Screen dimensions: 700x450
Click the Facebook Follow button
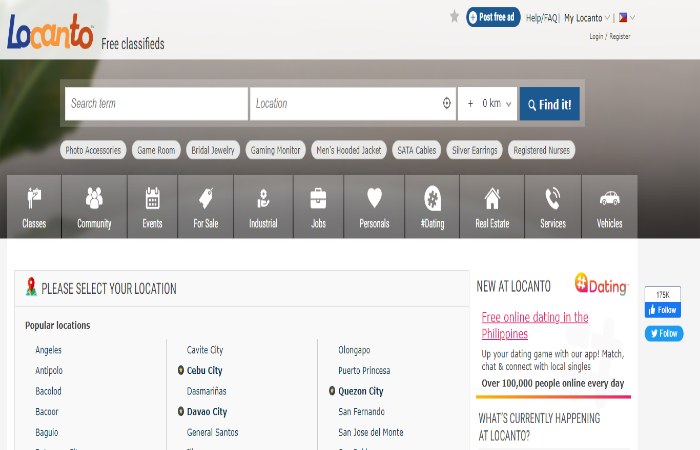662,310
